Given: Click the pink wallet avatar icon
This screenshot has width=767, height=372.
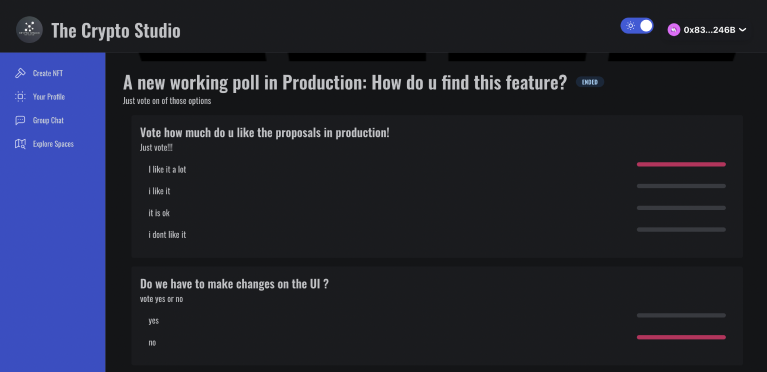Looking at the screenshot, I should click(674, 30).
